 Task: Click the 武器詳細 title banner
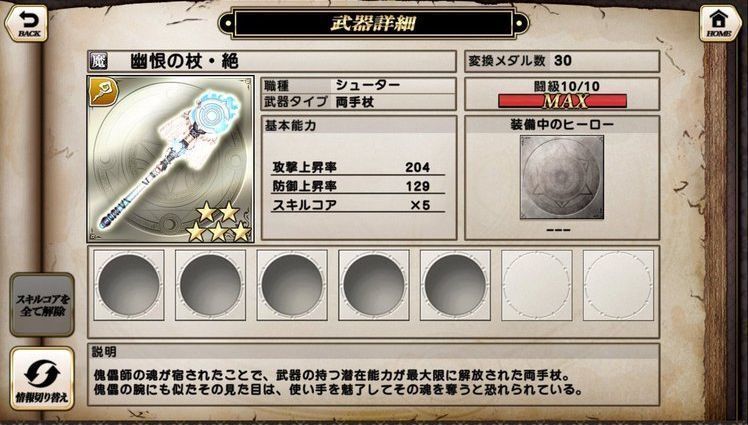pyautogui.click(x=374, y=23)
